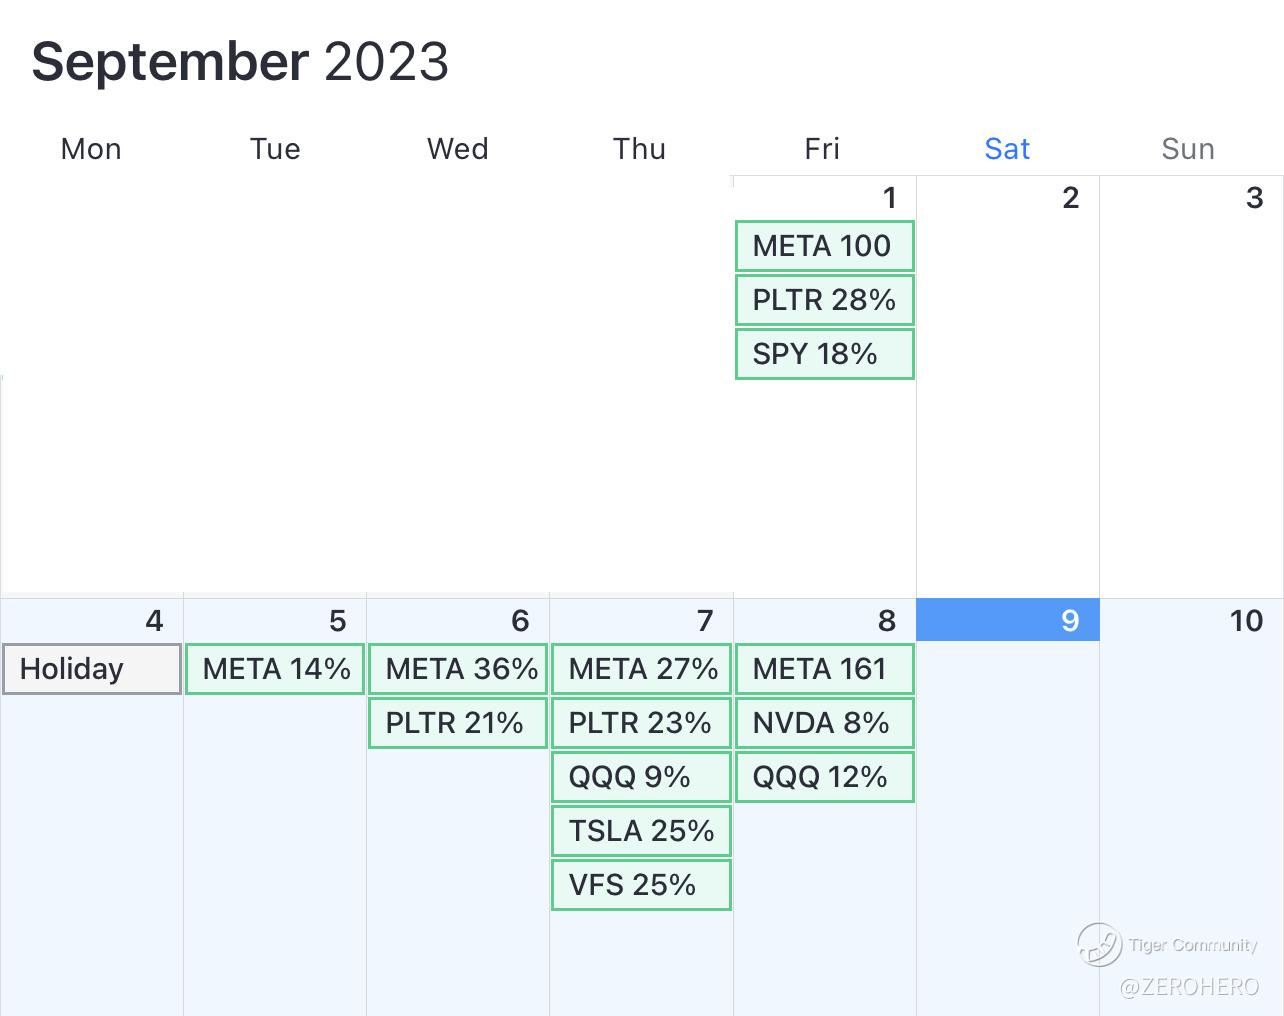Click the Sun column header
This screenshot has width=1284, height=1016.
click(1188, 149)
